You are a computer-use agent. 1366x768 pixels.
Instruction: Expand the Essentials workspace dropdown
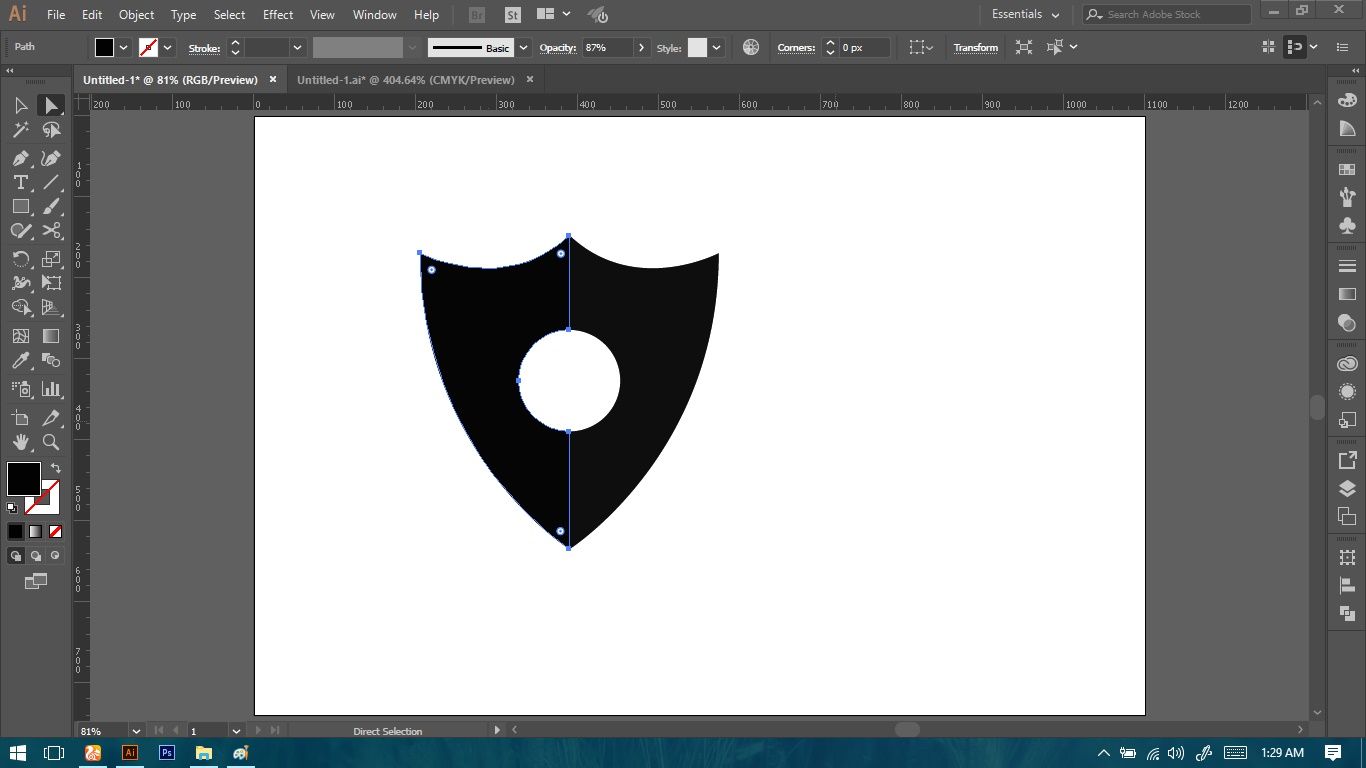click(x=1026, y=14)
